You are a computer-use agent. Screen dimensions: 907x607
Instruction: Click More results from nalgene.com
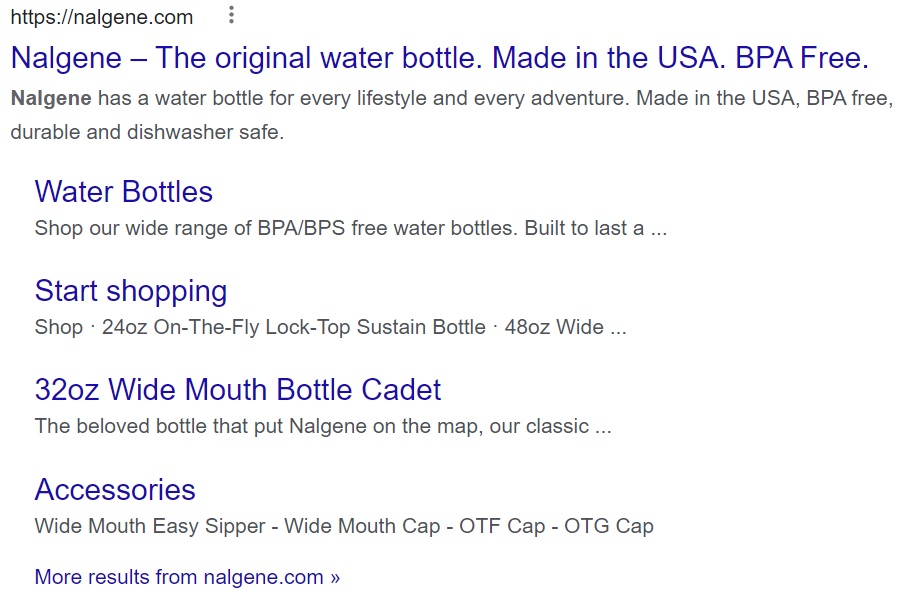coord(187,577)
